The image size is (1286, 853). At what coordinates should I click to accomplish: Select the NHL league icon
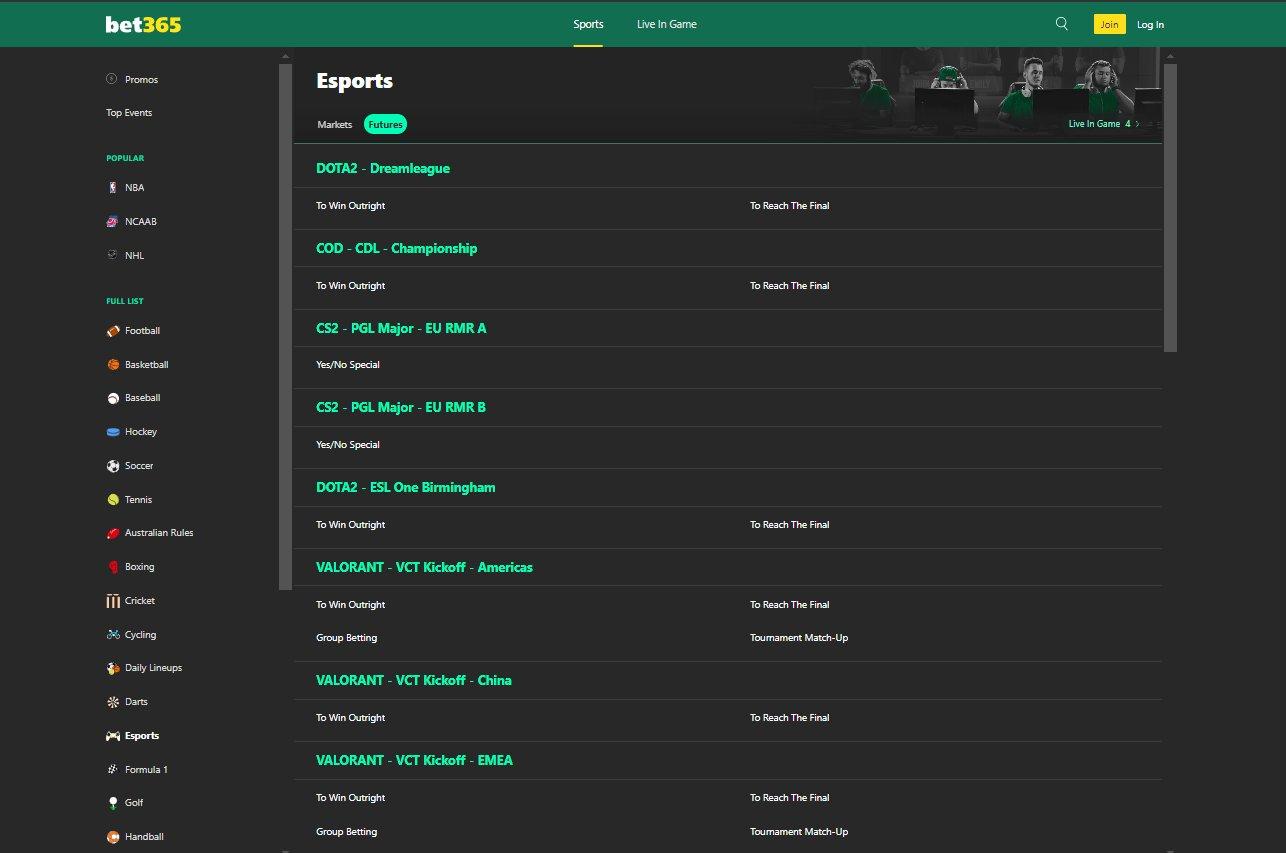[112, 255]
